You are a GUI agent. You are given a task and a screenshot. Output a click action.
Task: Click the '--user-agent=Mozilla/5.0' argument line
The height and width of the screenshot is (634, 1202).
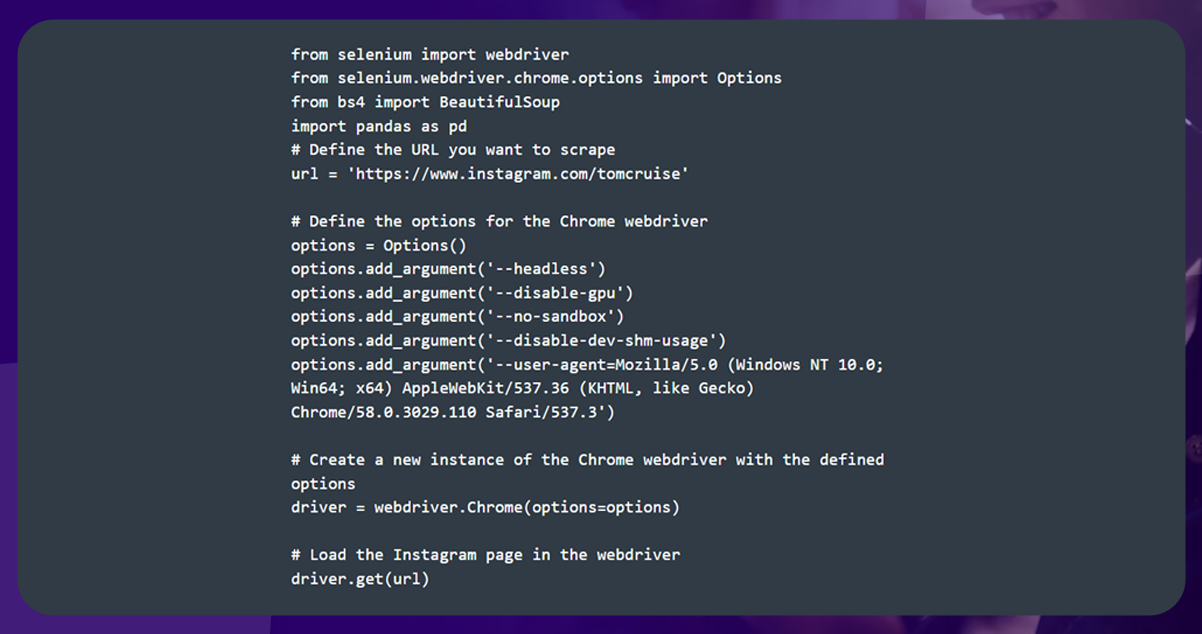point(587,365)
